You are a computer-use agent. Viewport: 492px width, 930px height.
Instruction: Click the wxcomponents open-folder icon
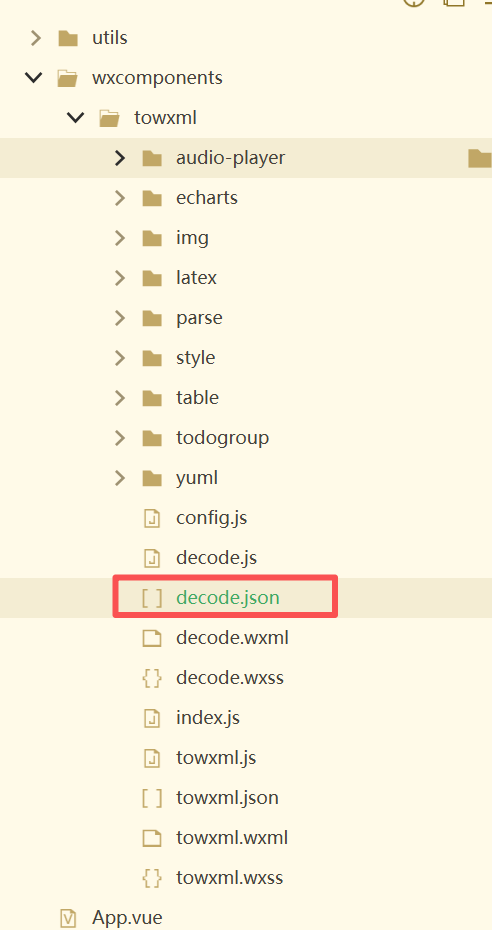[68, 78]
